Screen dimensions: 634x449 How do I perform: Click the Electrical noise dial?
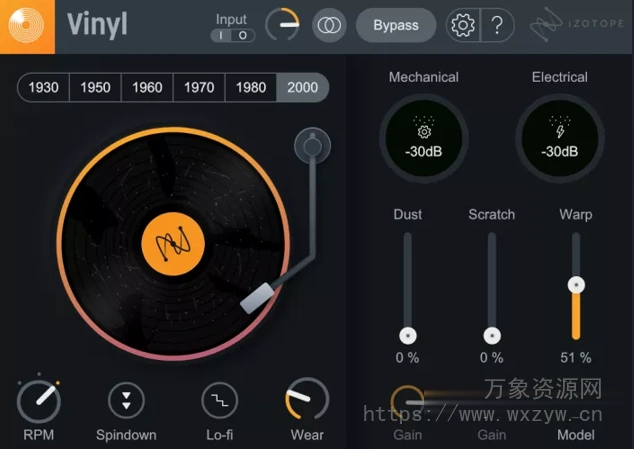pyautogui.click(x=559, y=140)
